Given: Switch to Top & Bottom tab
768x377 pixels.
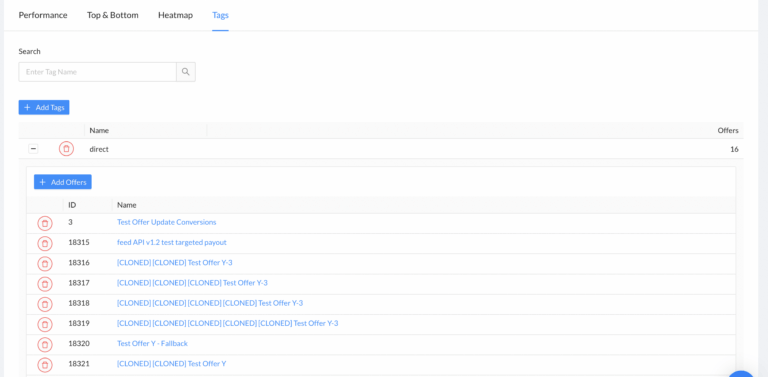Looking at the screenshot, I should [113, 15].
